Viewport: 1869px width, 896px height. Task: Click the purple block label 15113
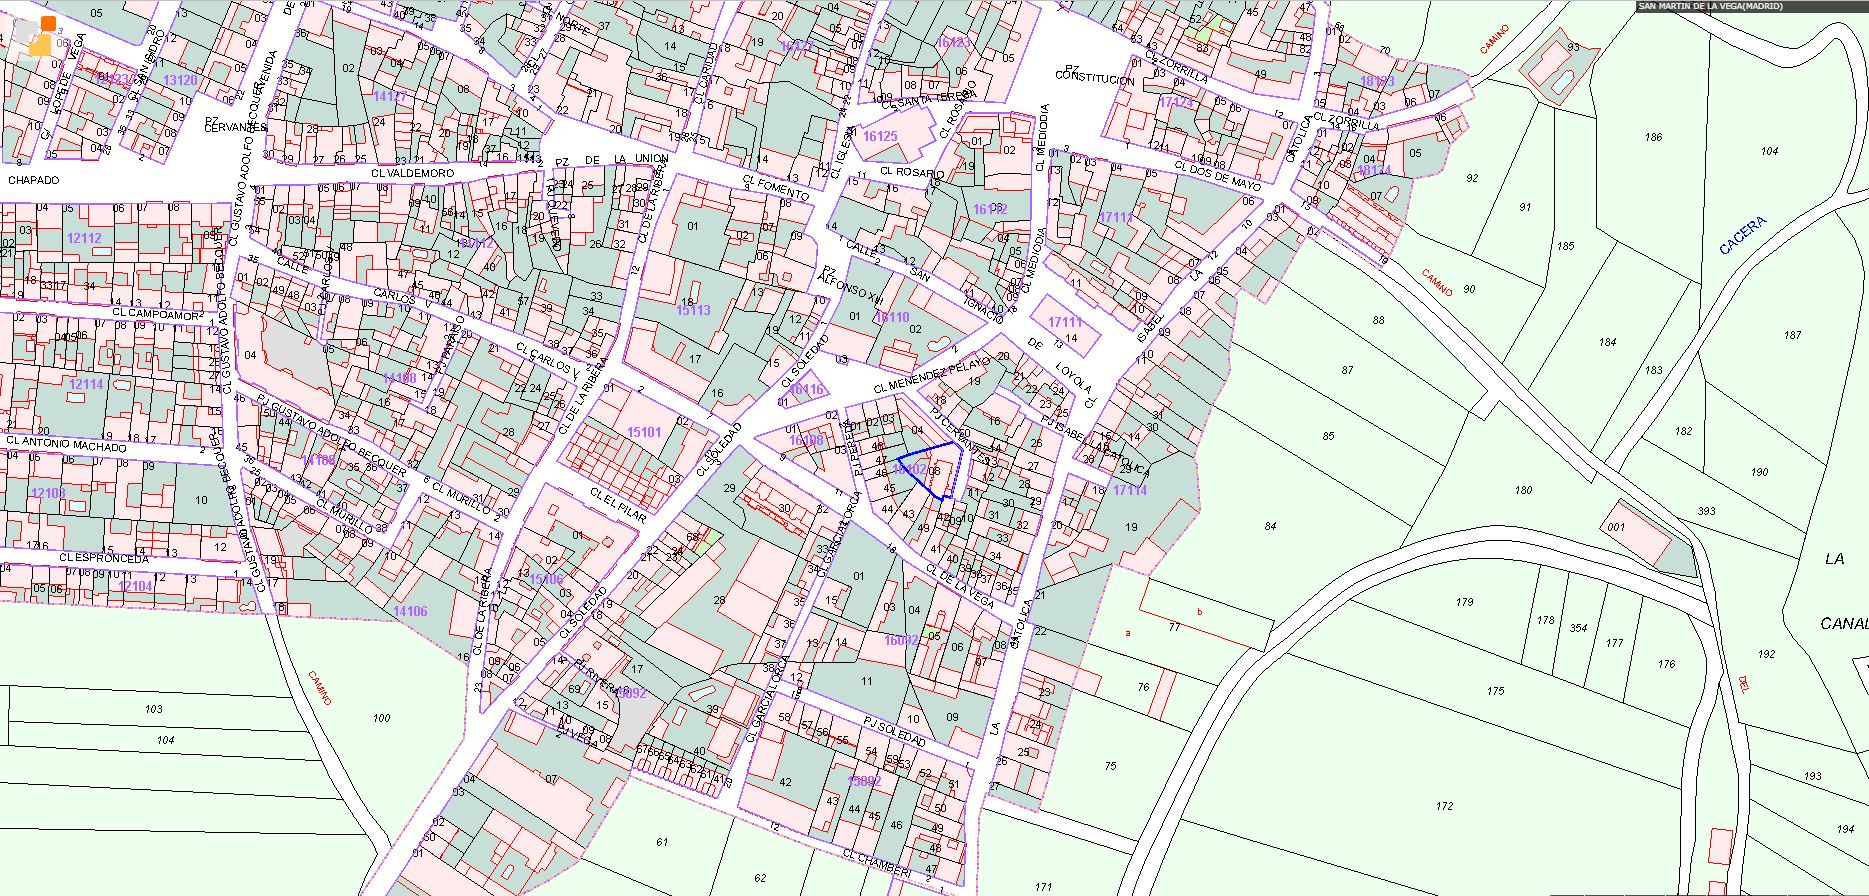(x=693, y=310)
